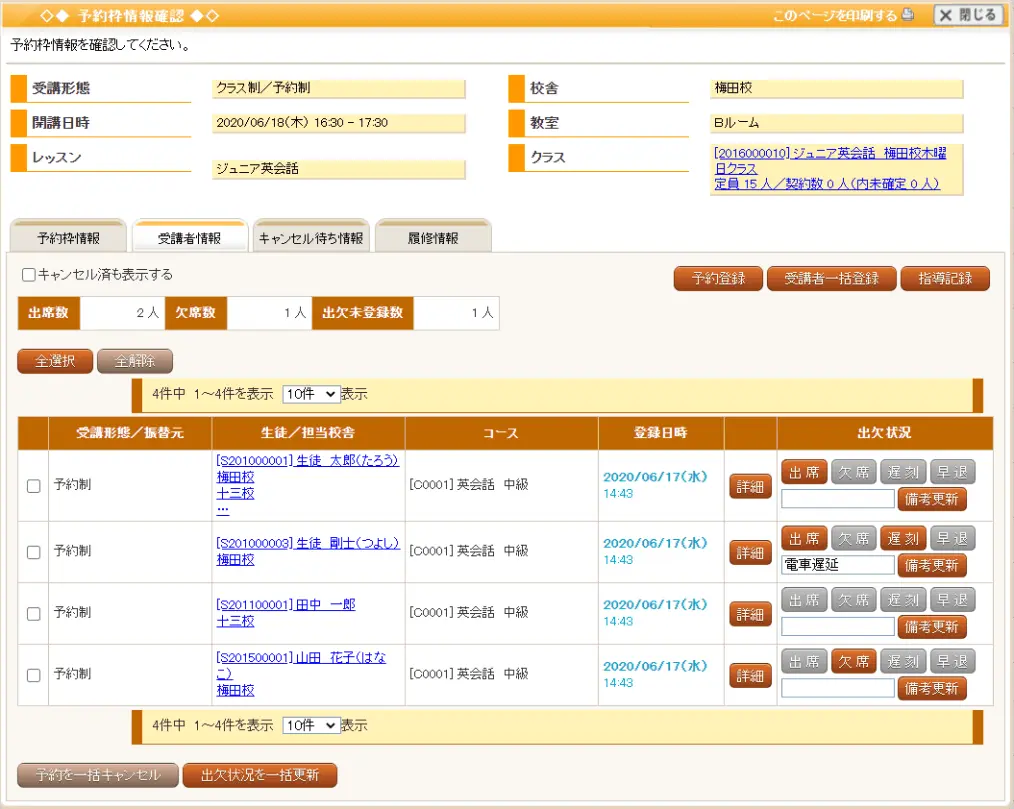Open 詳細 for 生徒 剛士
The image size is (1014, 809).
tap(750, 552)
